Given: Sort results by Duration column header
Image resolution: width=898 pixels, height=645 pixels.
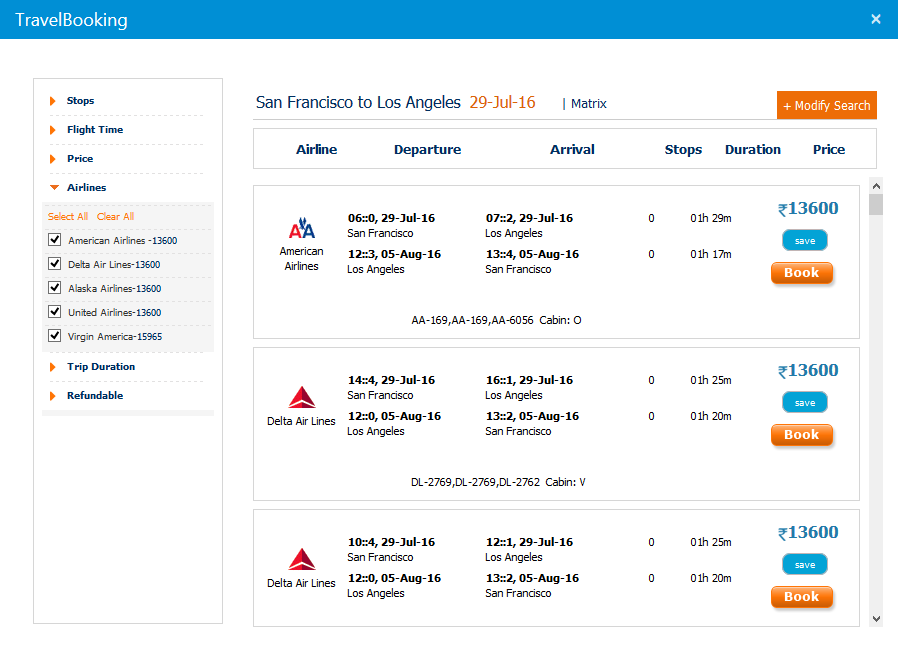Looking at the screenshot, I should 753,150.
